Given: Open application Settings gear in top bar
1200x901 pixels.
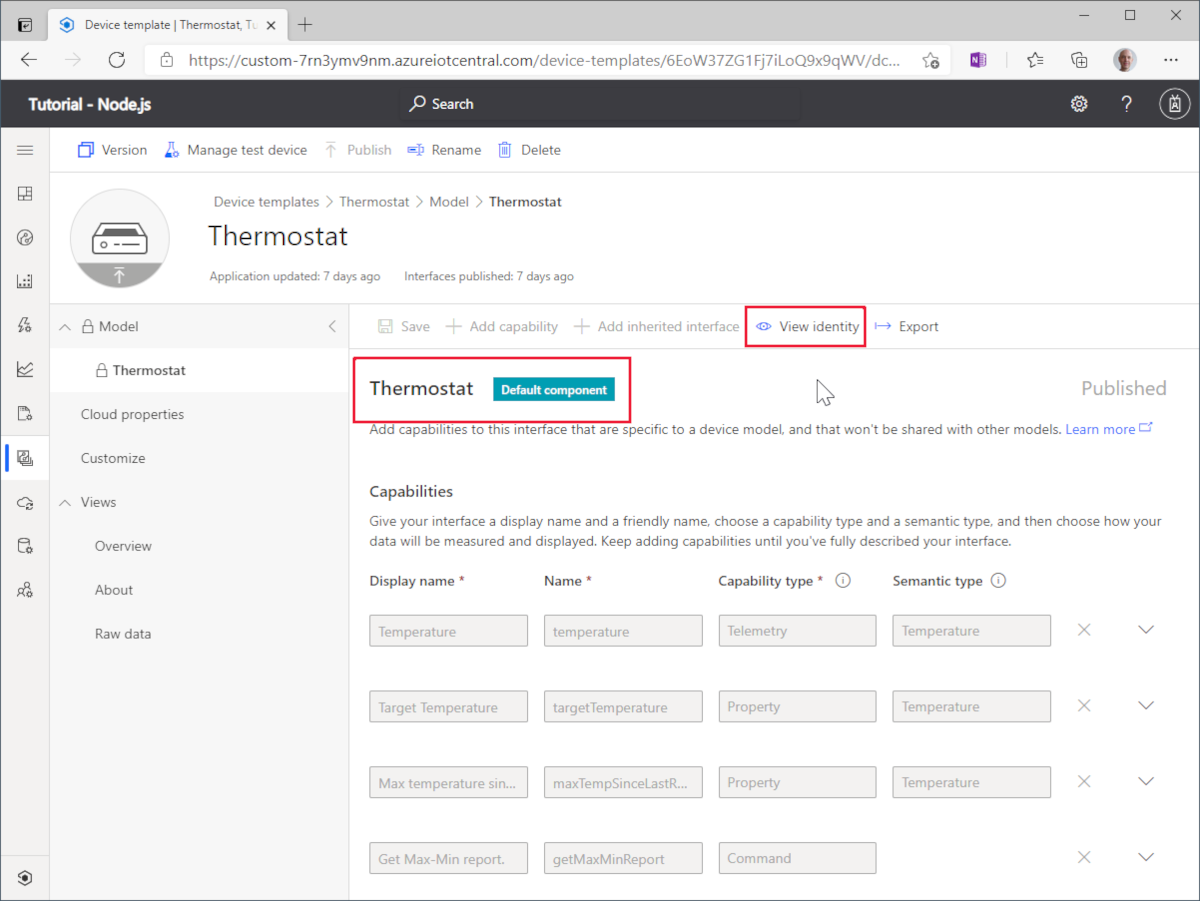Looking at the screenshot, I should click(1079, 103).
